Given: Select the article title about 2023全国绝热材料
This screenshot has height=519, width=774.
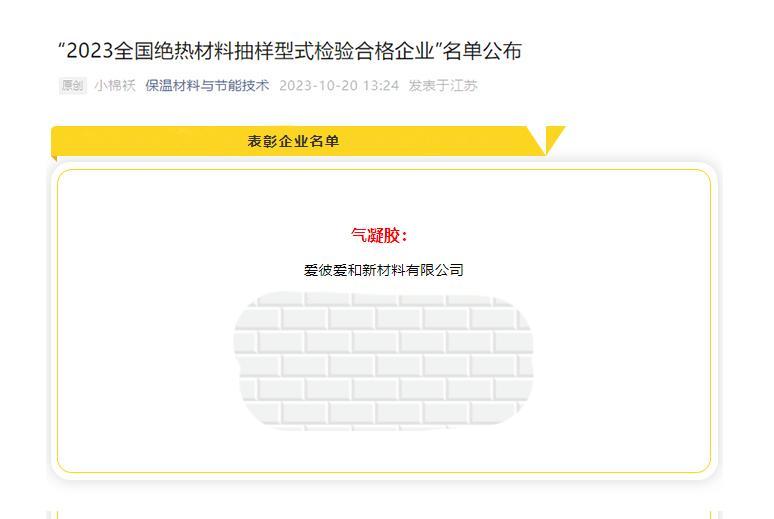Looking at the screenshot, I should click(290, 51).
